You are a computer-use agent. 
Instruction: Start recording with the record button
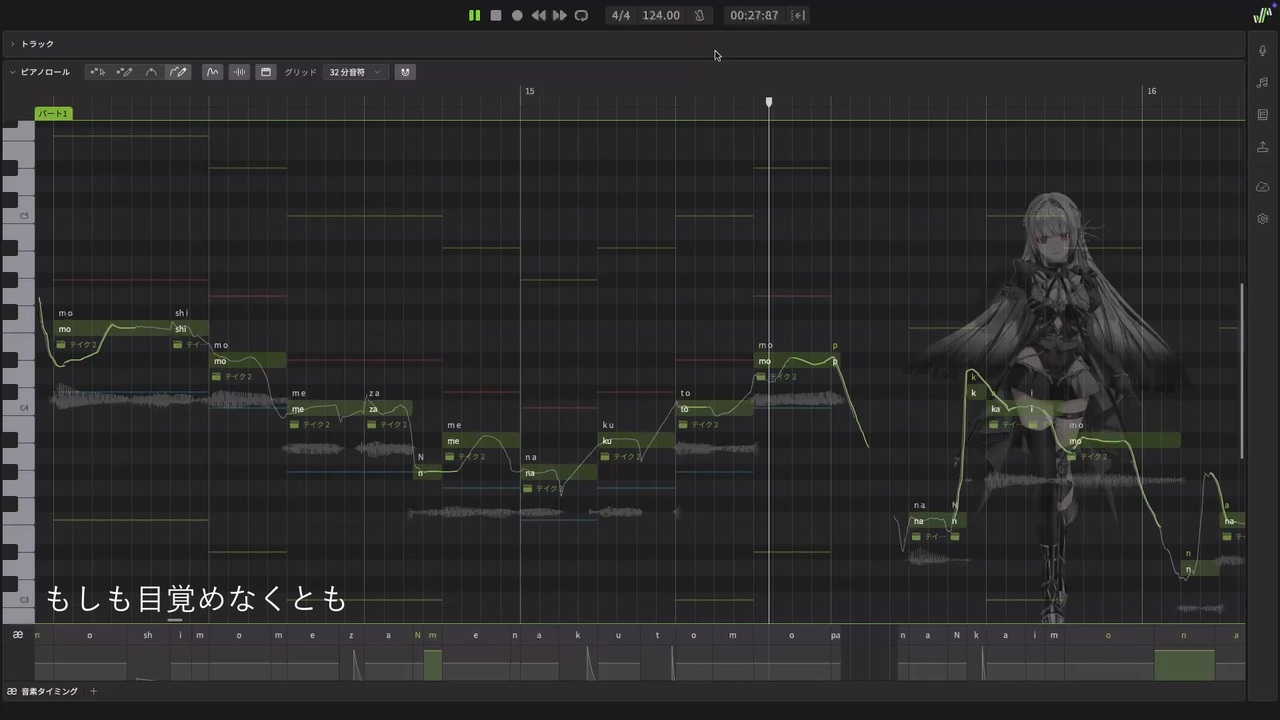(x=517, y=15)
